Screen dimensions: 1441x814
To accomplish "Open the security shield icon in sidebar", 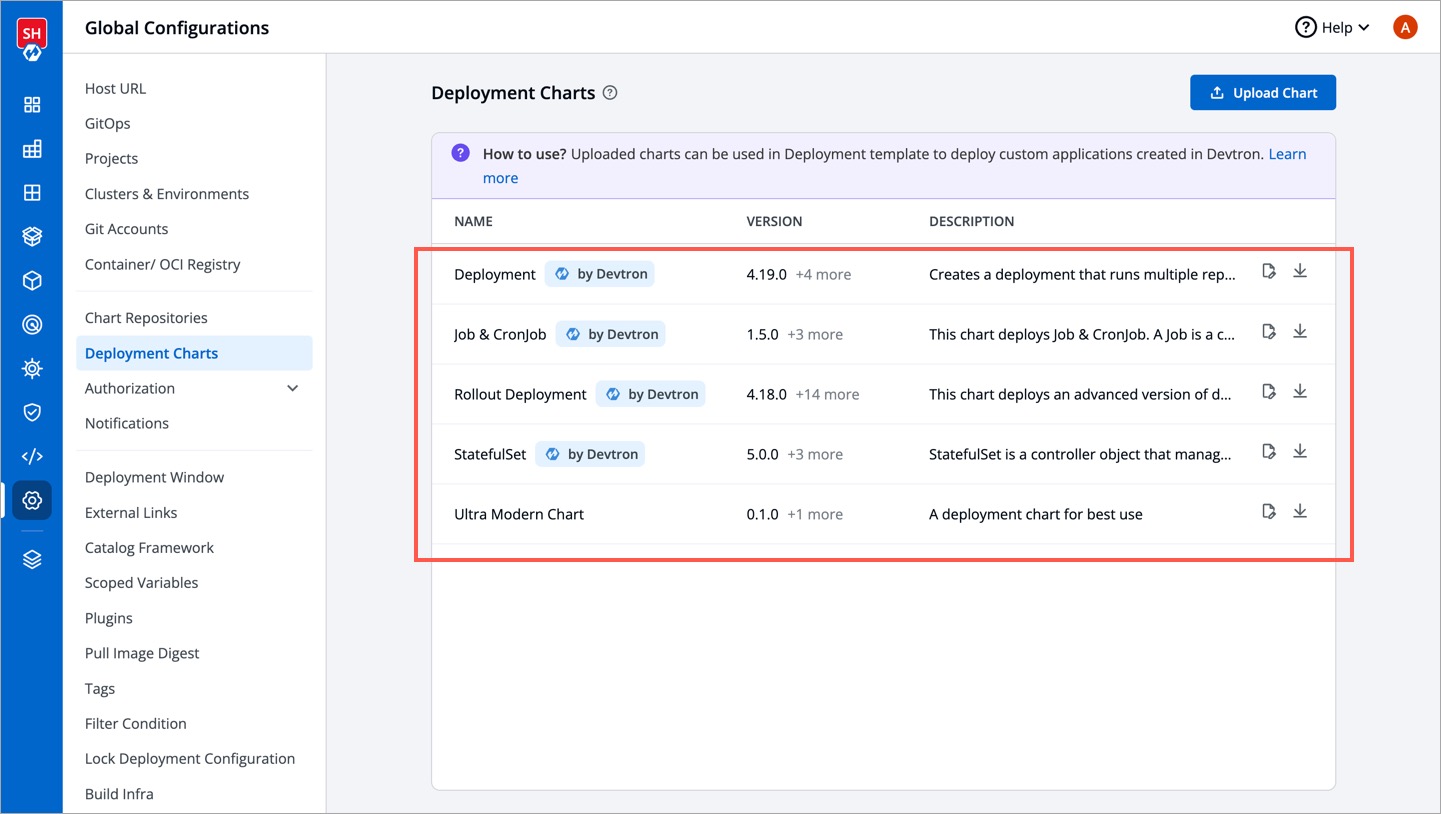I will click(x=32, y=412).
